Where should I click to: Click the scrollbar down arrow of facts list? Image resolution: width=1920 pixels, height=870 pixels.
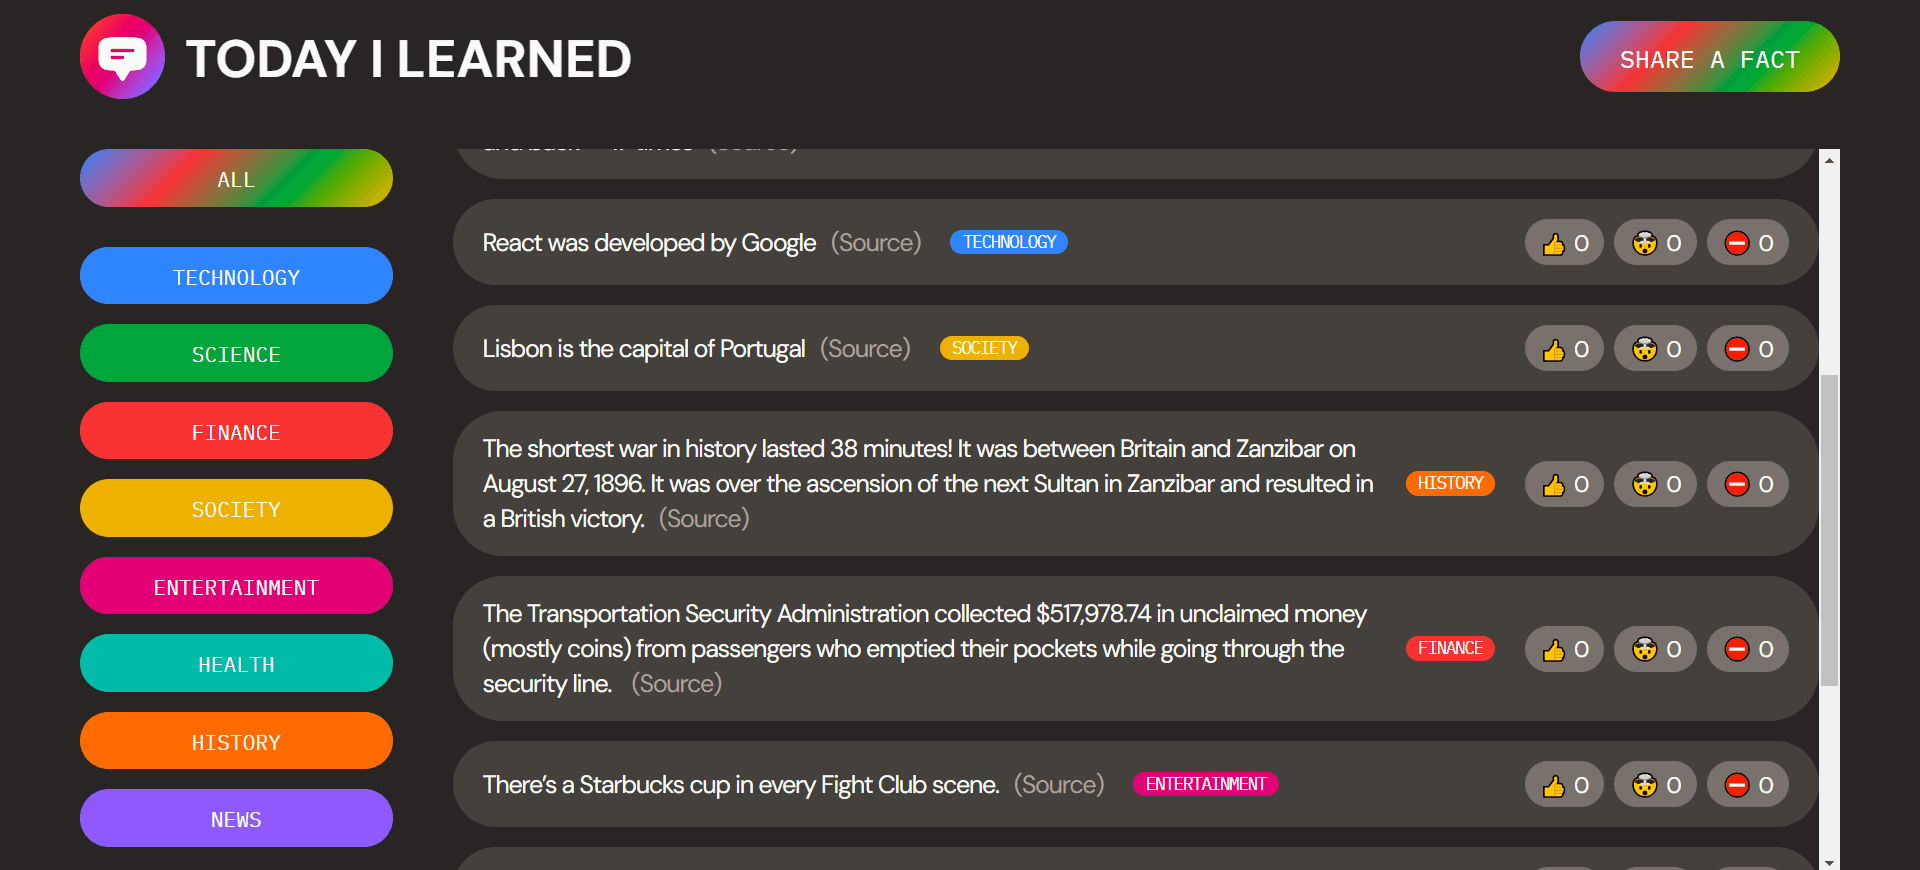tap(1829, 862)
